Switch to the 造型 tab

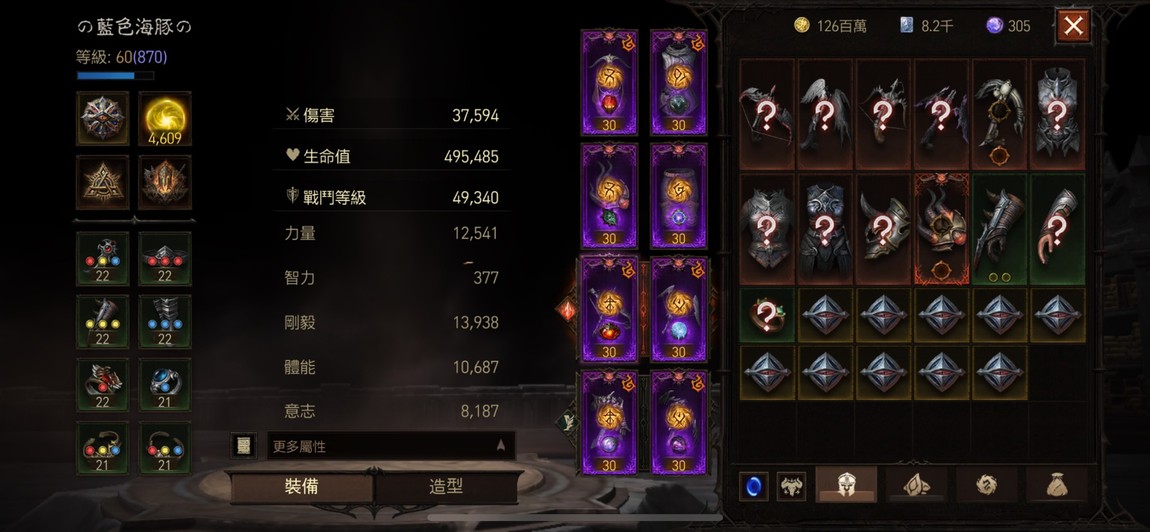(447, 487)
